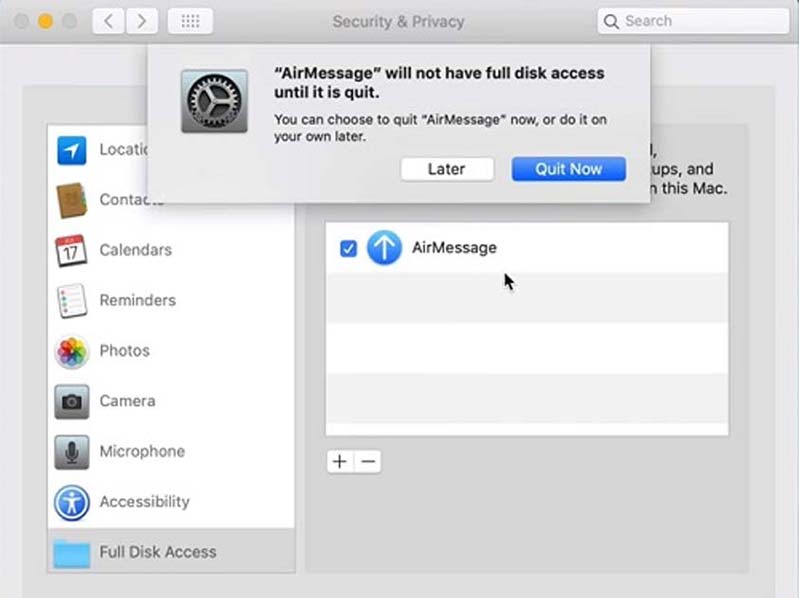Viewport: 799px width, 598px height.
Task: Select Microphone icon in sidebar
Action: pos(72,452)
